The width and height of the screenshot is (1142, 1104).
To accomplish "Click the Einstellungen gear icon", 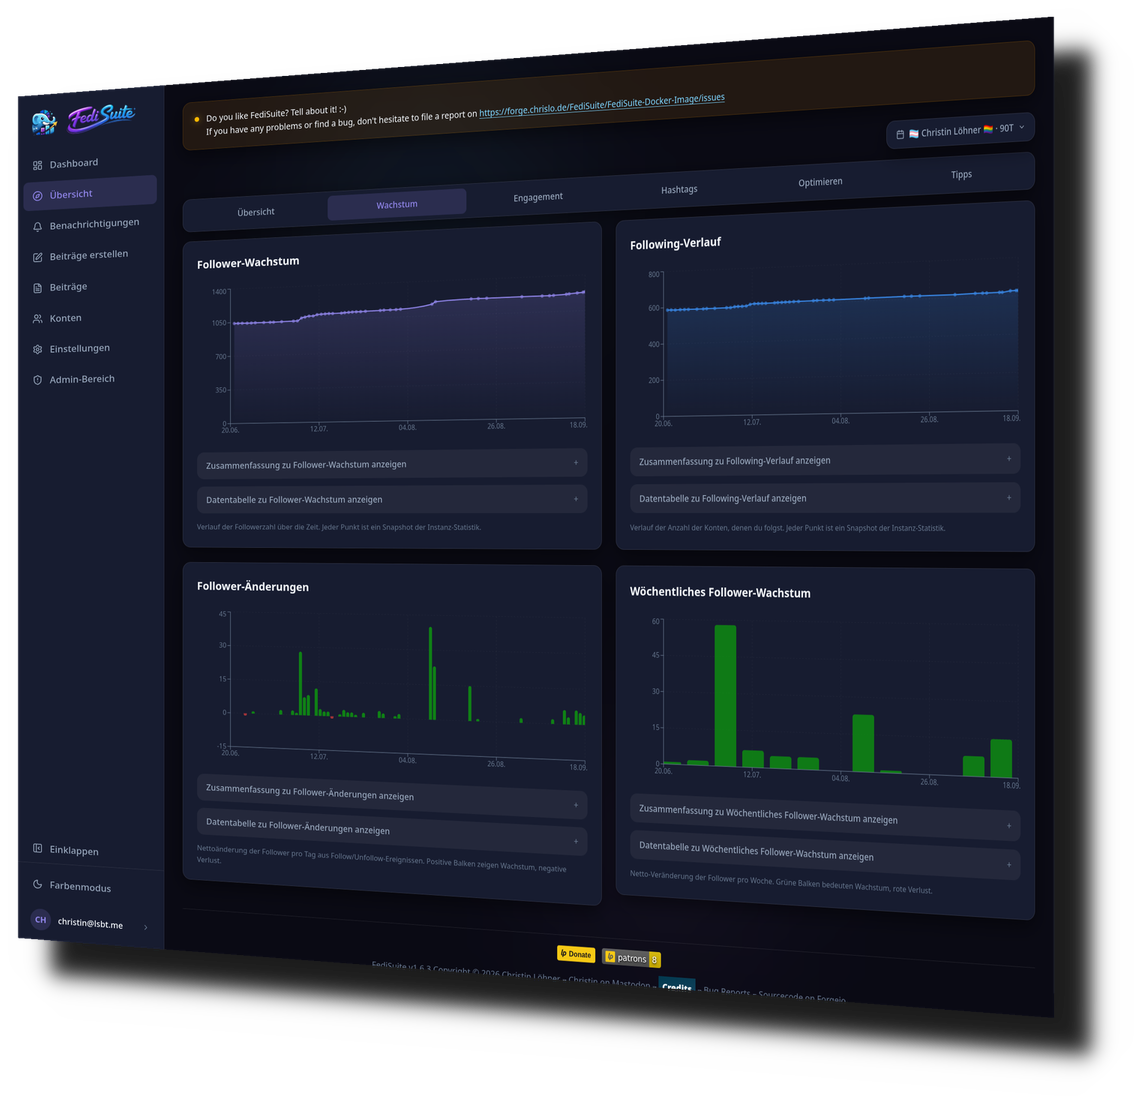I will point(37,350).
